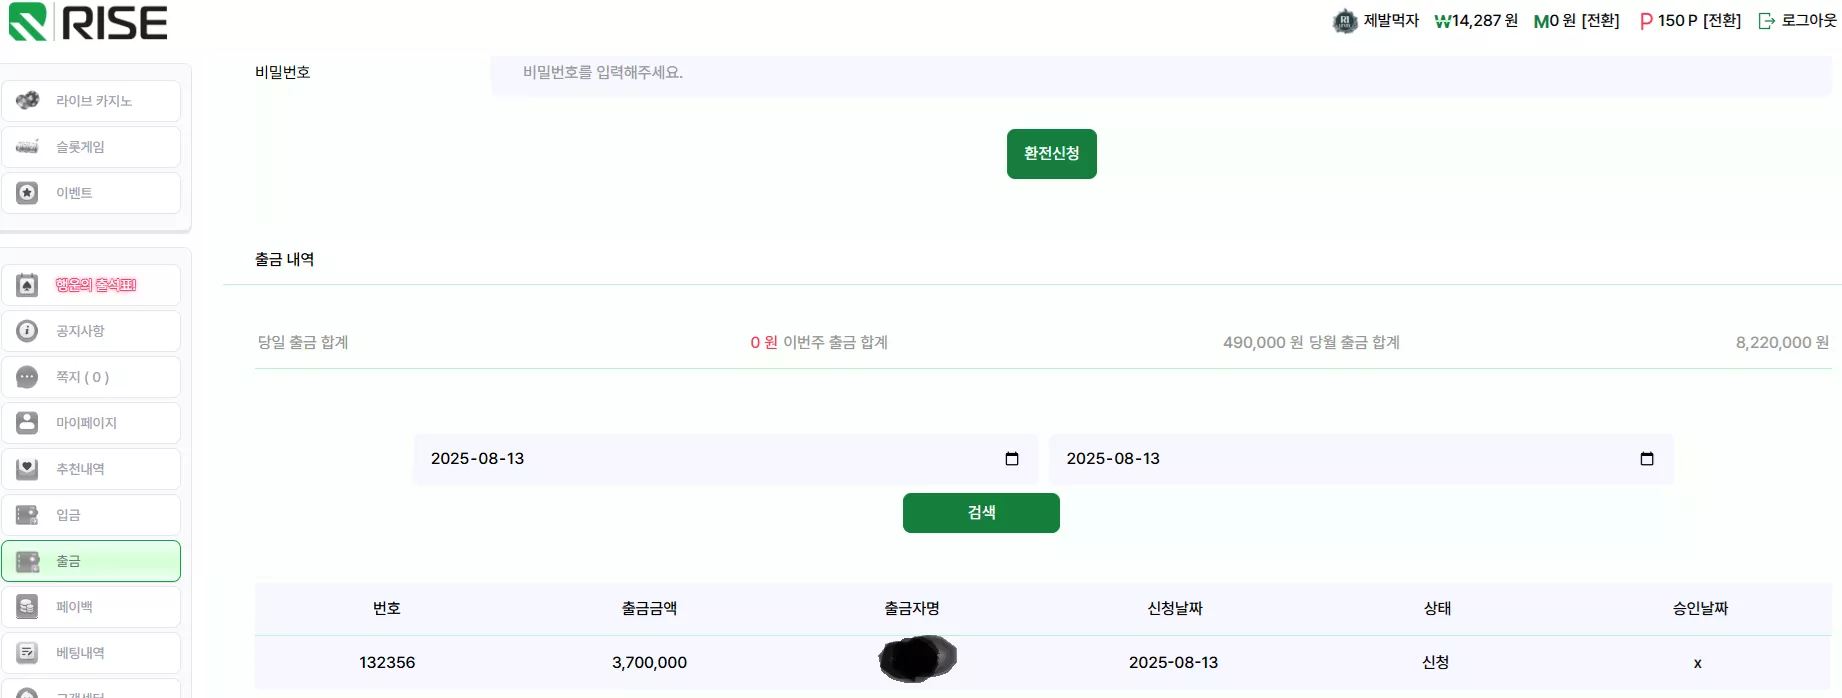Open the 라이브 카지노 chip icon

tap(27, 100)
